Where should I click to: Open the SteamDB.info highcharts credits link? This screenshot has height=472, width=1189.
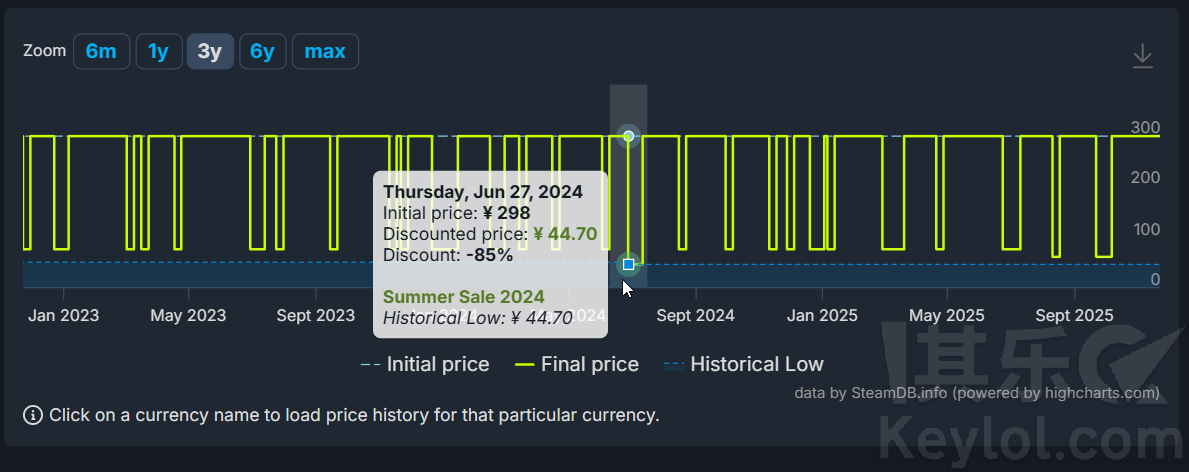click(x=977, y=393)
